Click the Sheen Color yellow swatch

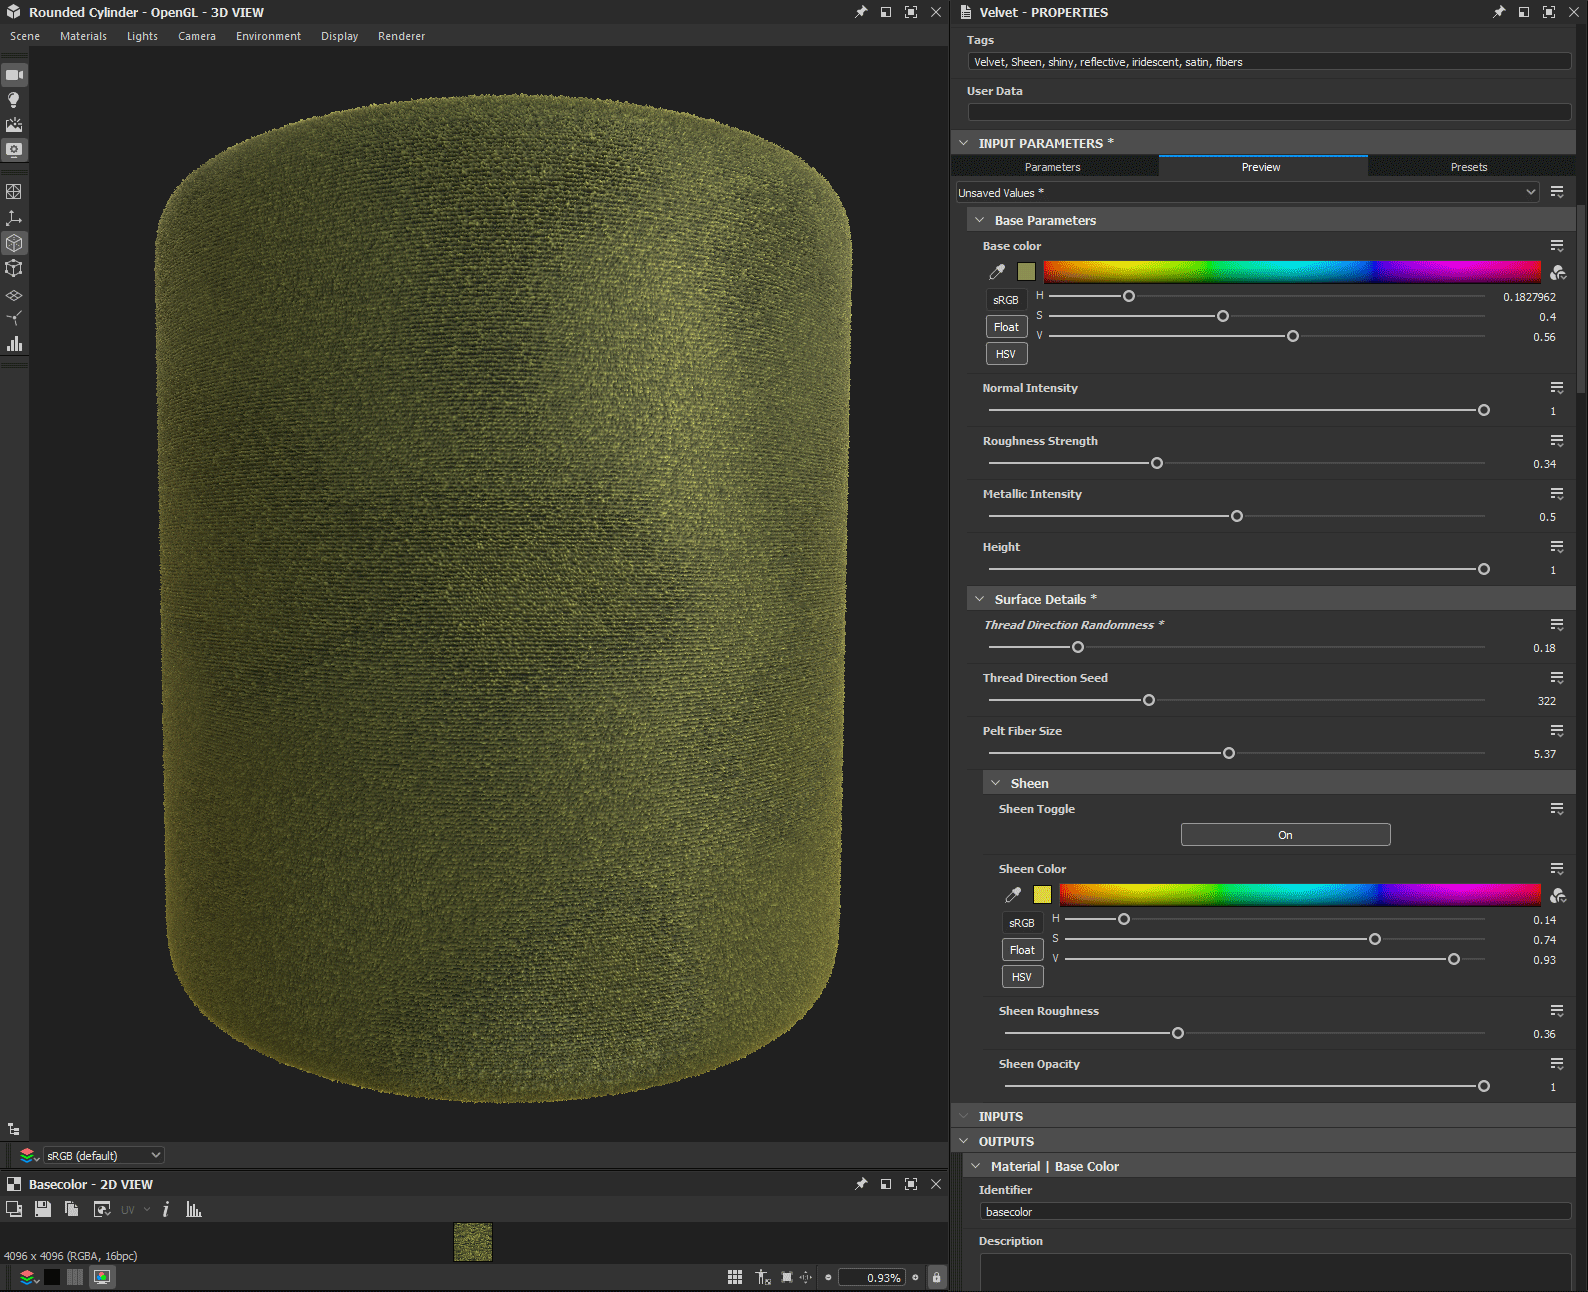tap(1042, 895)
